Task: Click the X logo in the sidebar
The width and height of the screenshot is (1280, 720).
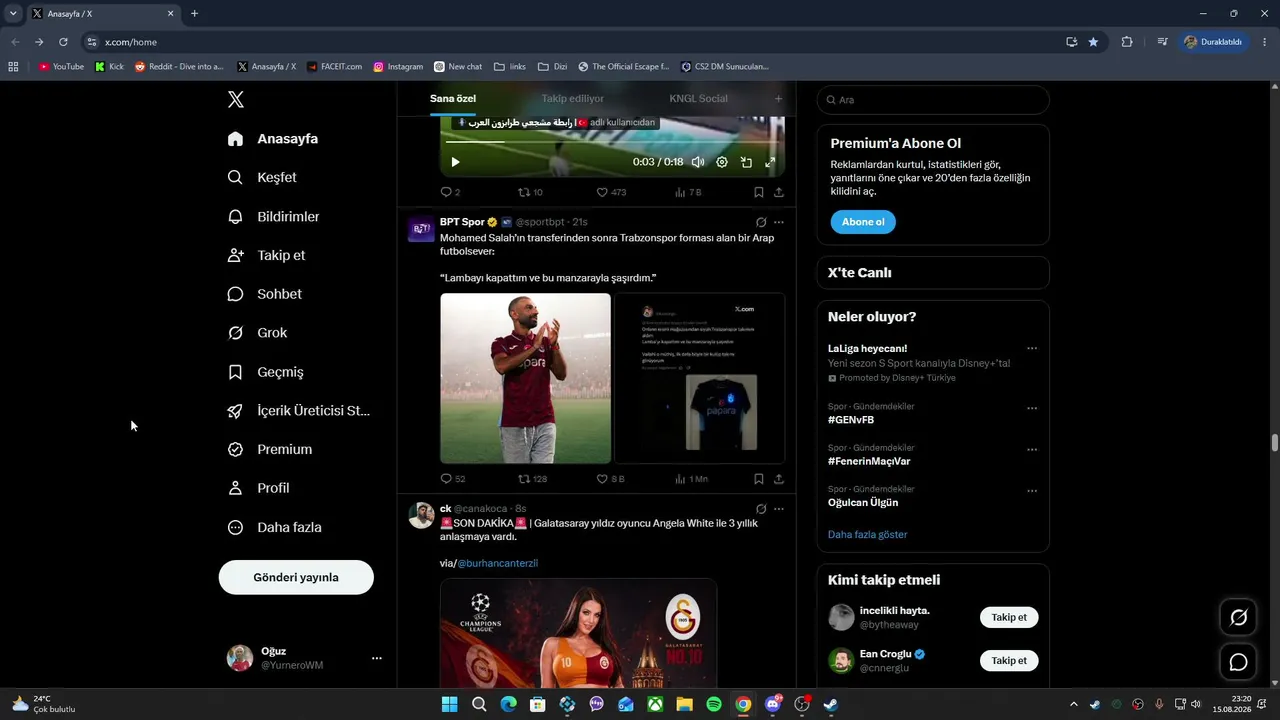Action: click(x=235, y=99)
